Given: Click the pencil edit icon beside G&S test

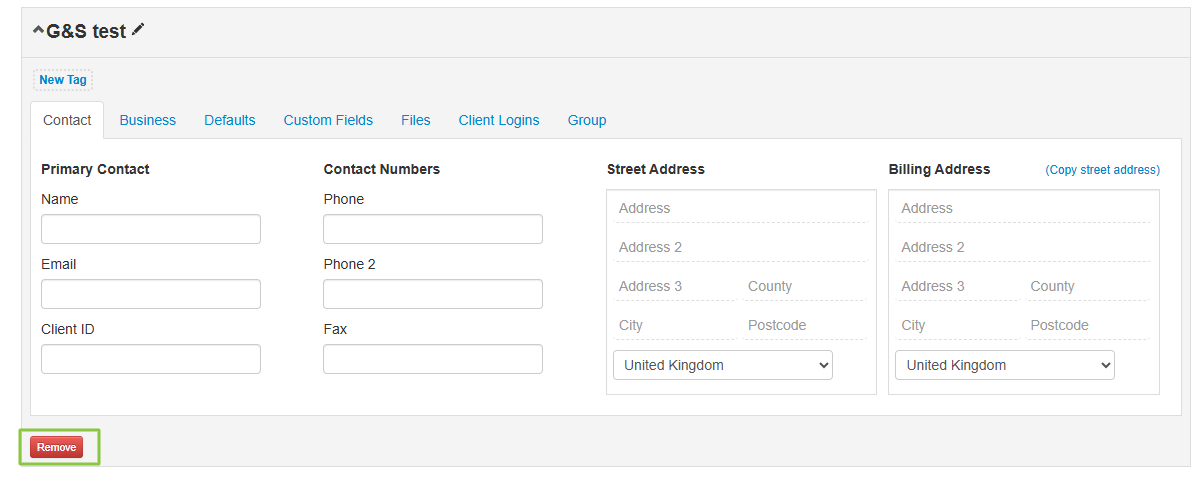Looking at the screenshot, I should pos(138,30).
